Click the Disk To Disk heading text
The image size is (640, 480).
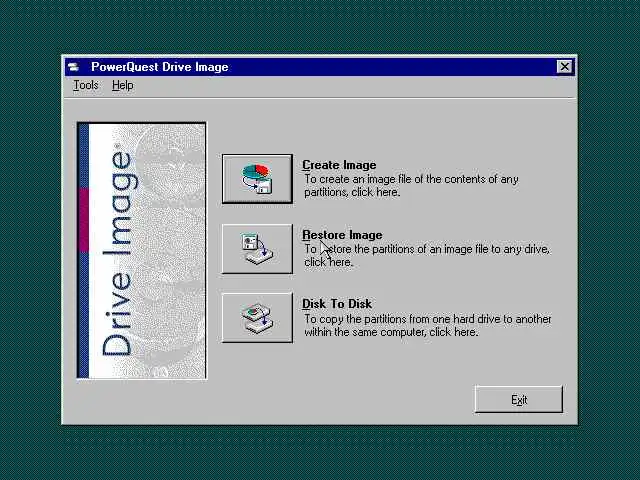[337, 304]
